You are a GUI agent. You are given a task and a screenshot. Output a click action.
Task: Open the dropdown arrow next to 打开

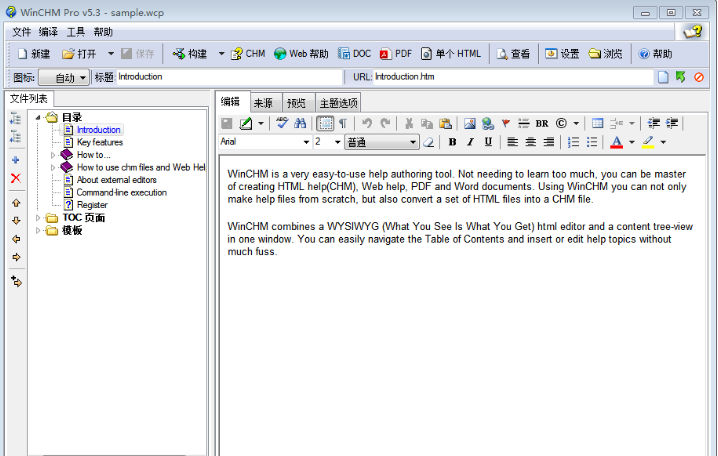[x=110, y=54]
